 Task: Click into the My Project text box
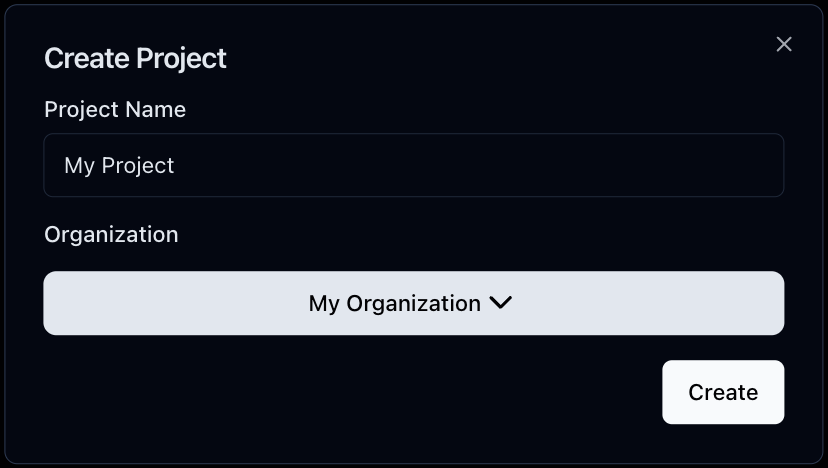413,165
